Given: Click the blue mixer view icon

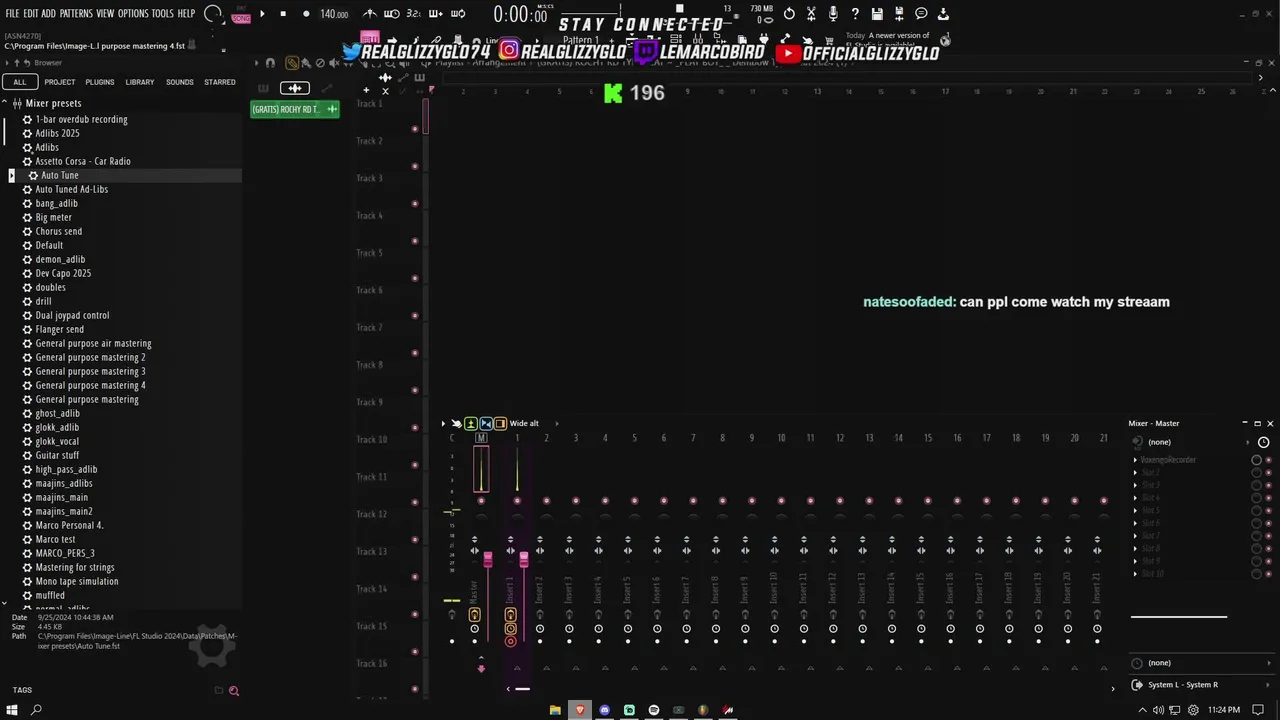Looking at the screenshot, I should click(x=485, y=424).
